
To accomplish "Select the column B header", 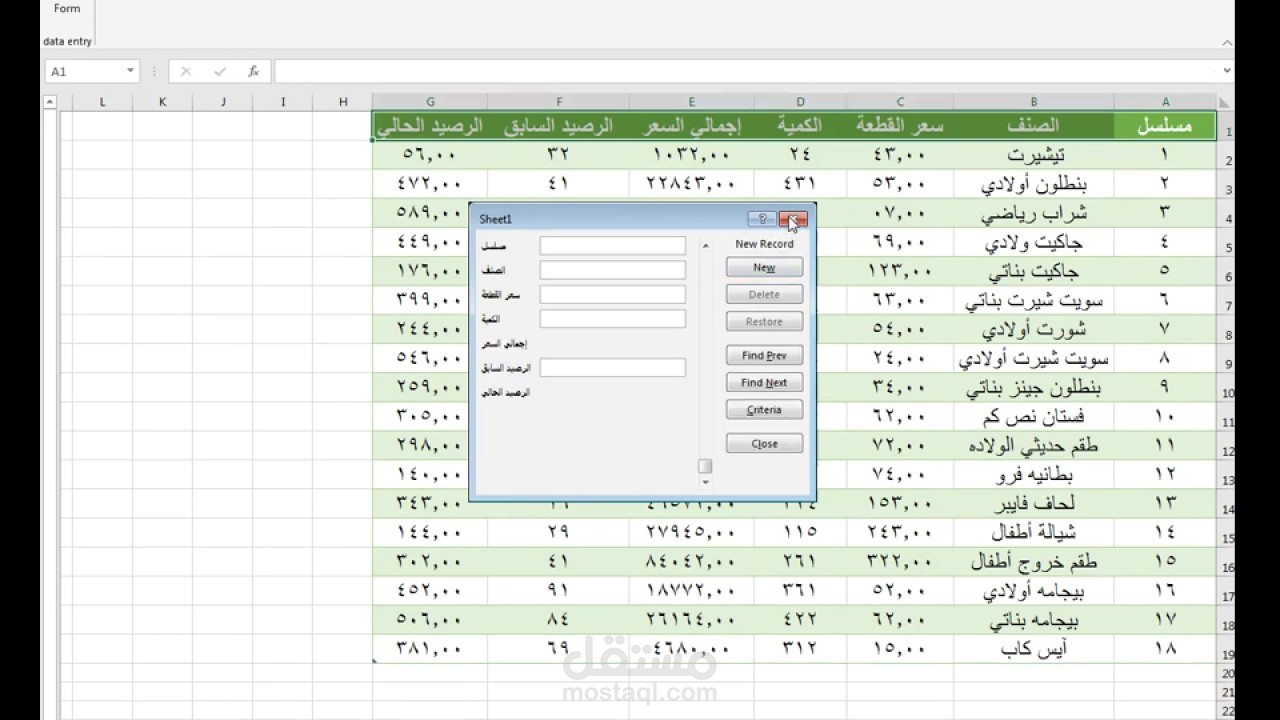I will coord(1034,102).
